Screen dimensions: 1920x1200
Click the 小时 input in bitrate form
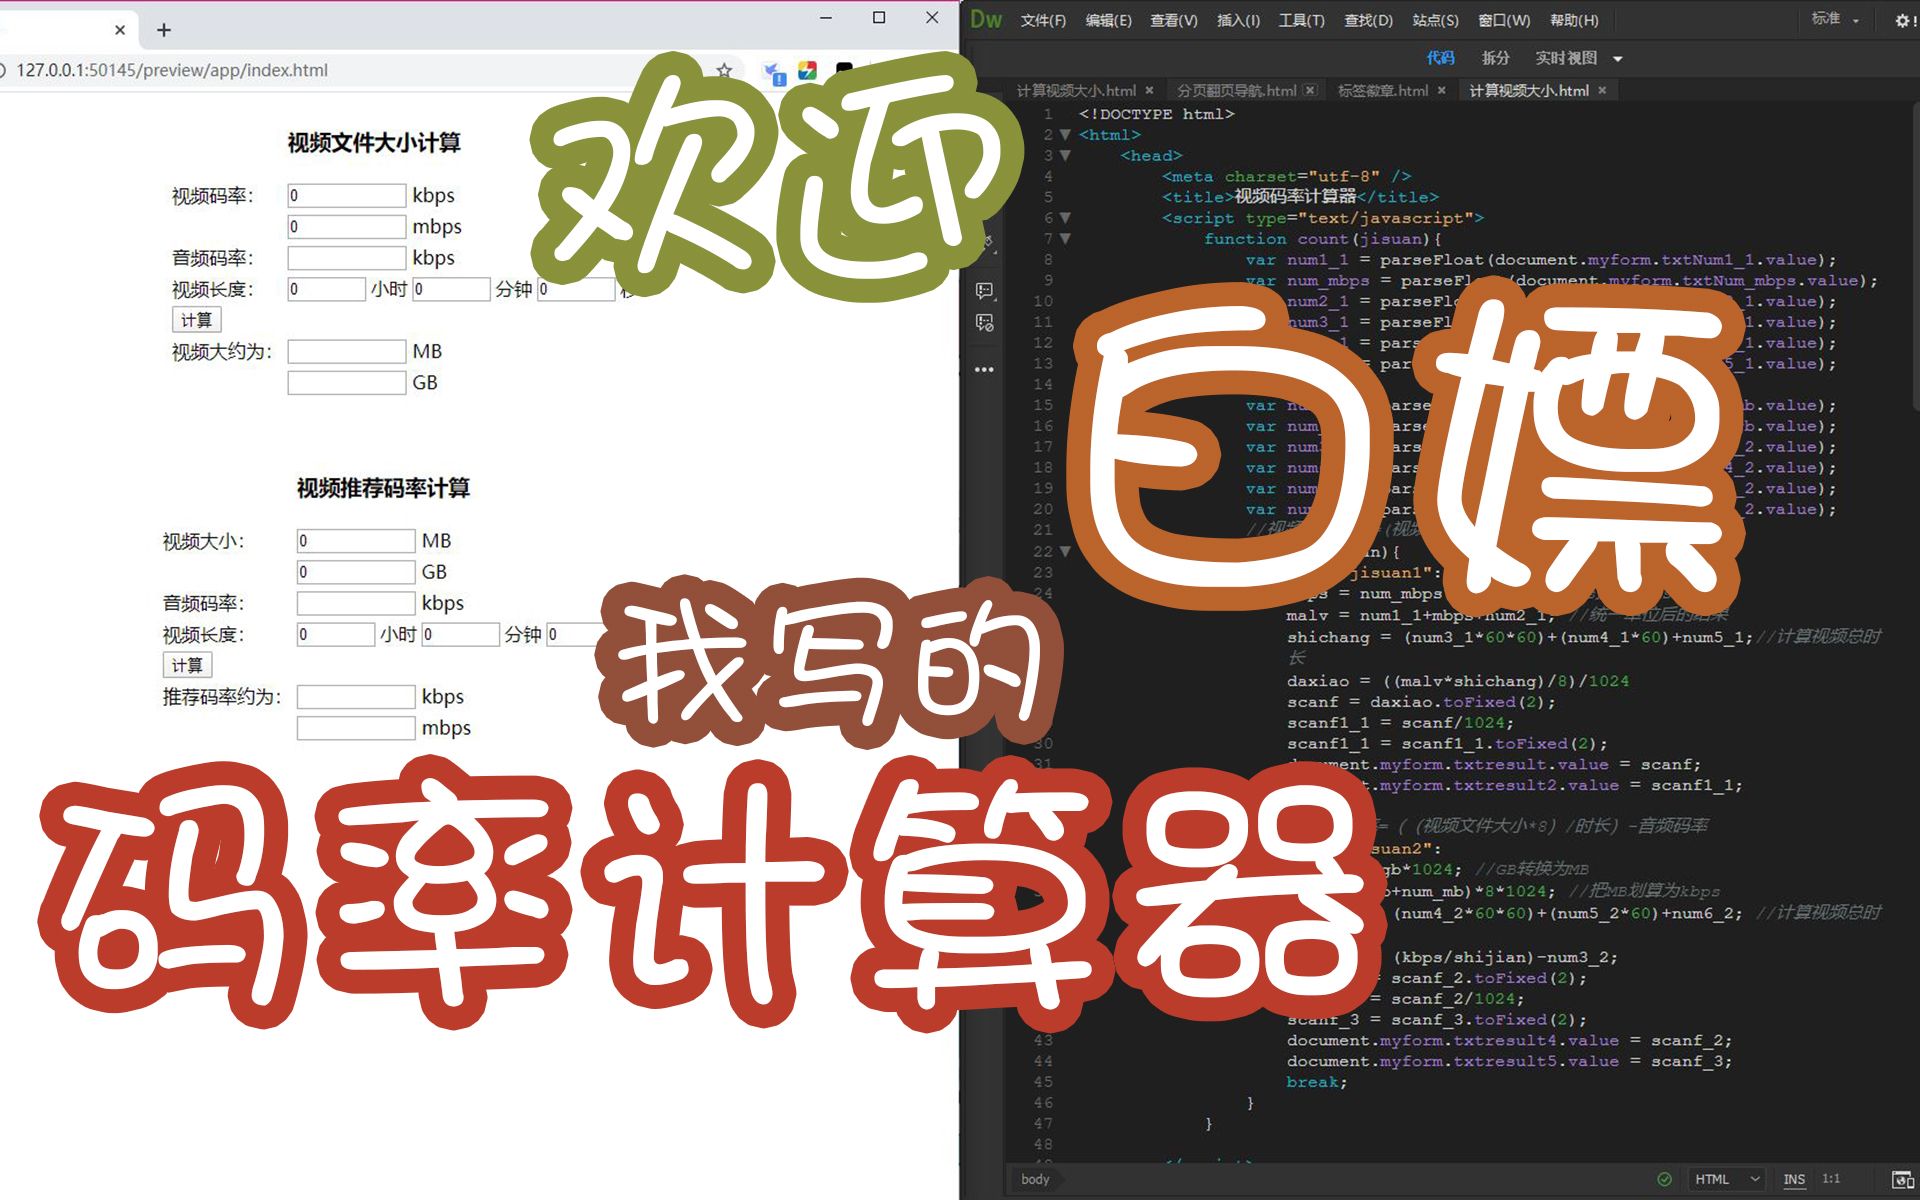click(x=335, y=634)
